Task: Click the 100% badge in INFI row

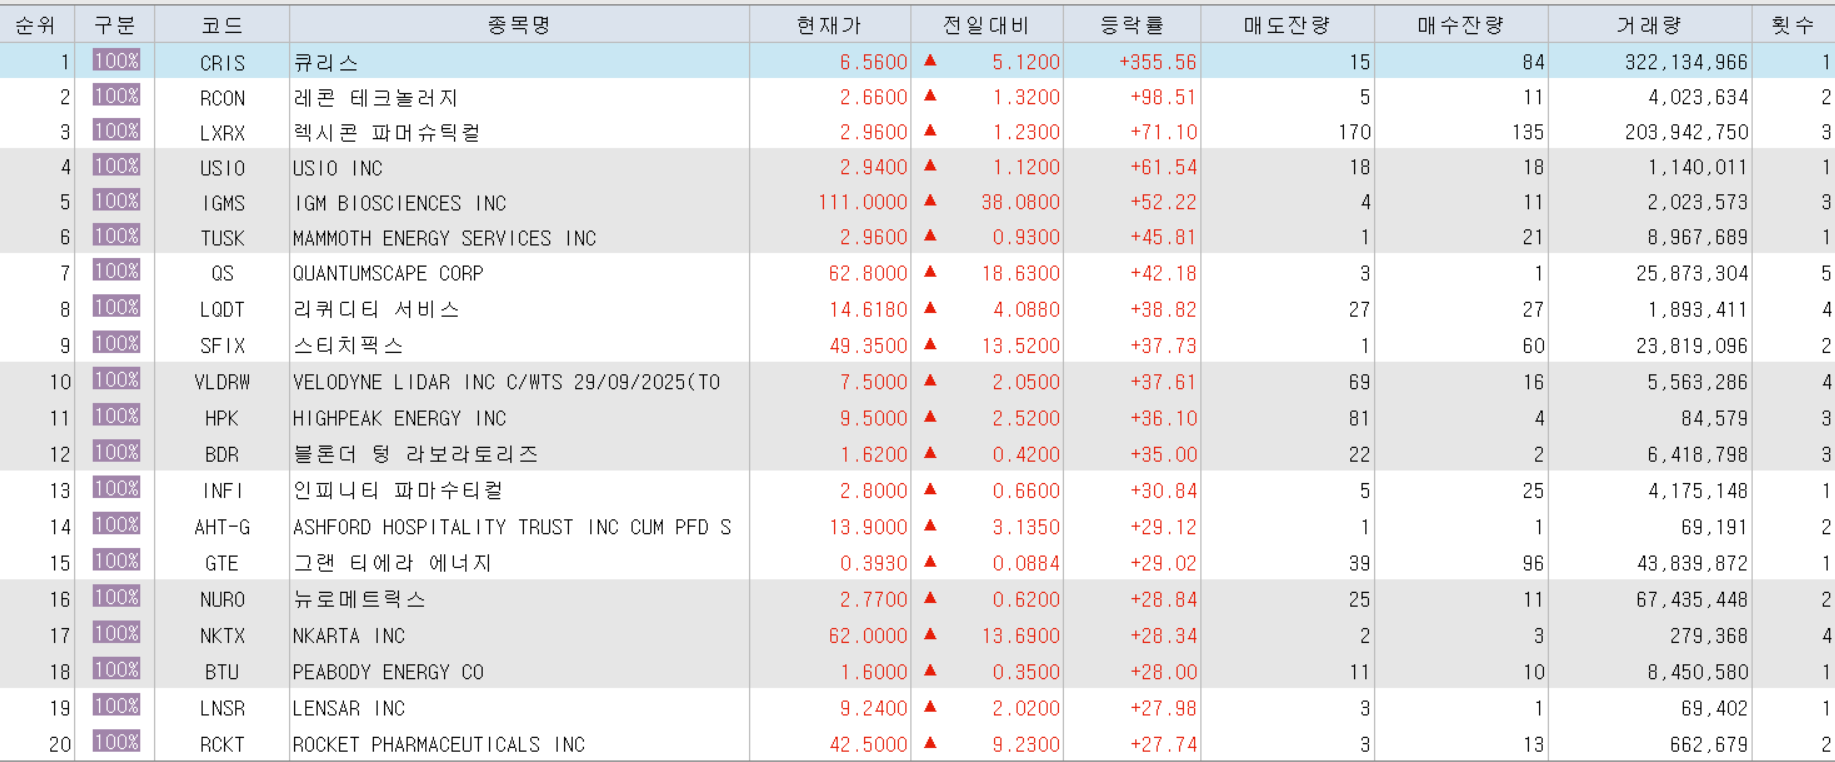Action: coord(116,489)
